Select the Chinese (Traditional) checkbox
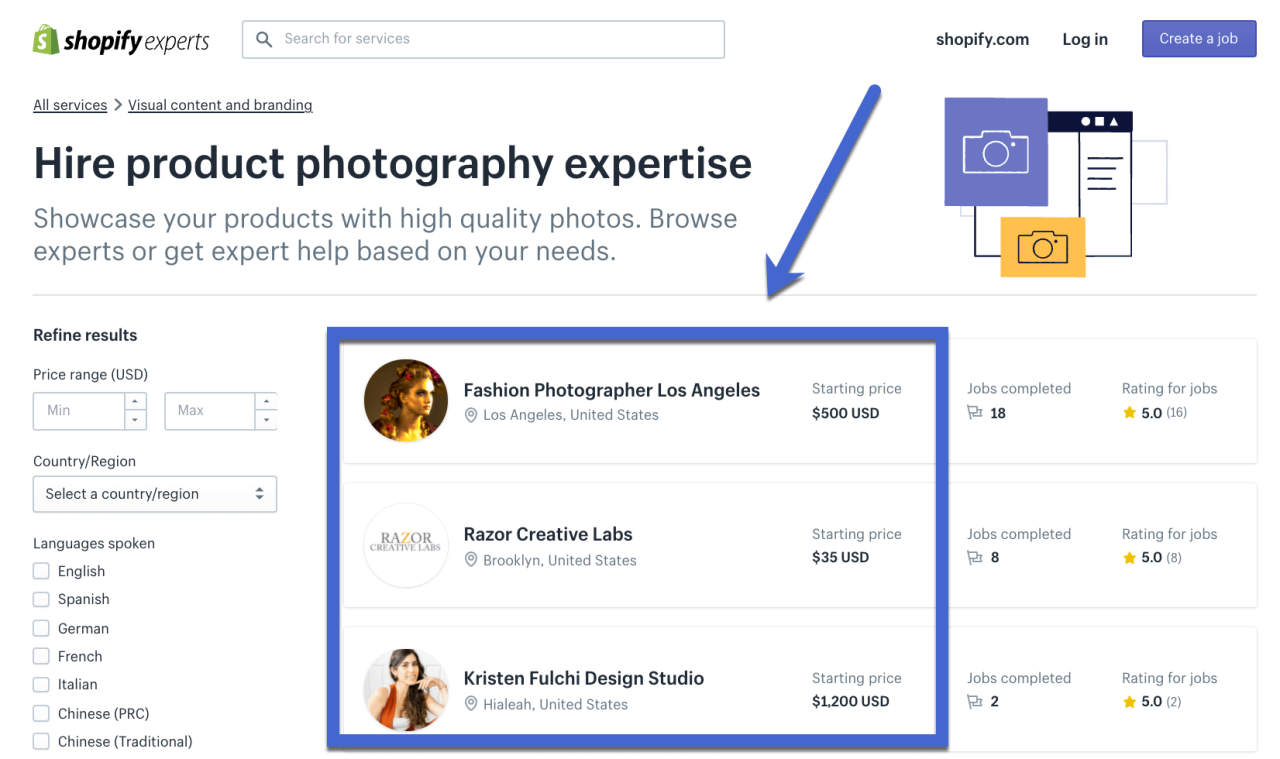1280x759 pixels. [41, 741]
